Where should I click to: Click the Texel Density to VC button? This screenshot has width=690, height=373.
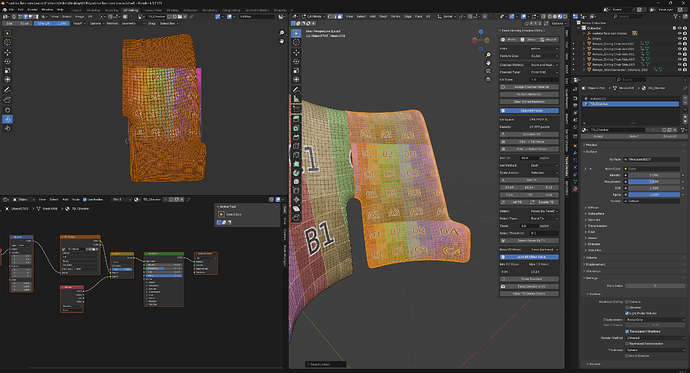[x=529, y=286]
